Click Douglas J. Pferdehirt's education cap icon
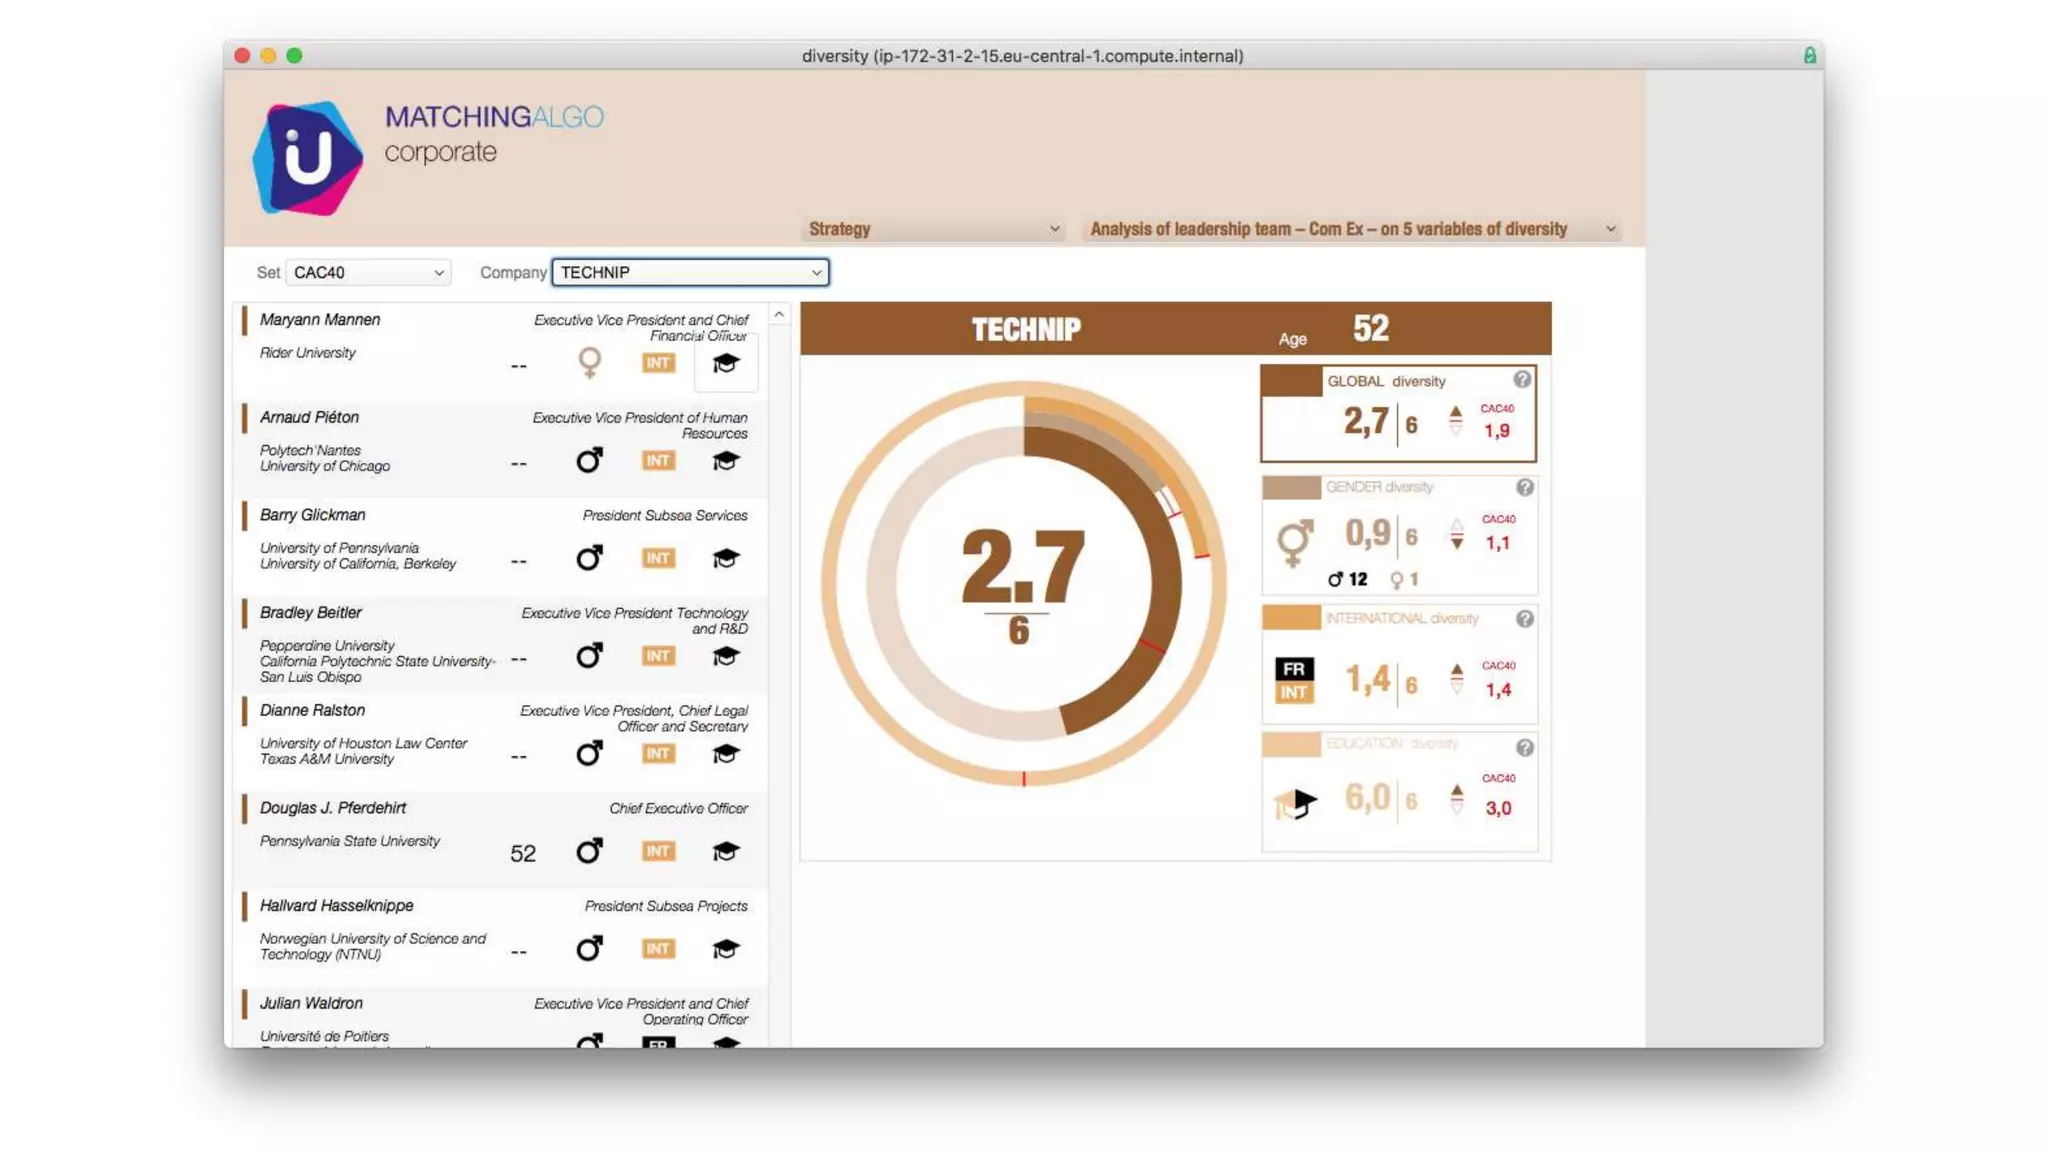Image resolution: width=2048 pixels, height=1152 pixels. (726, 851)
